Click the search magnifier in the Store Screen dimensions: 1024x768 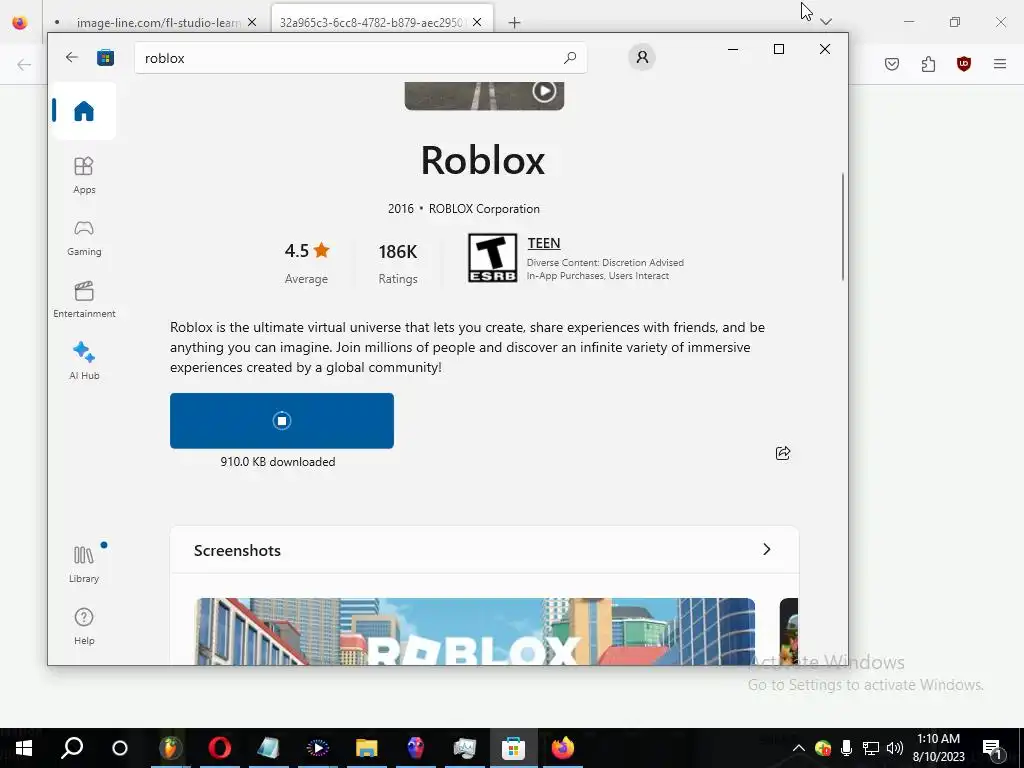tap(569, 57)
